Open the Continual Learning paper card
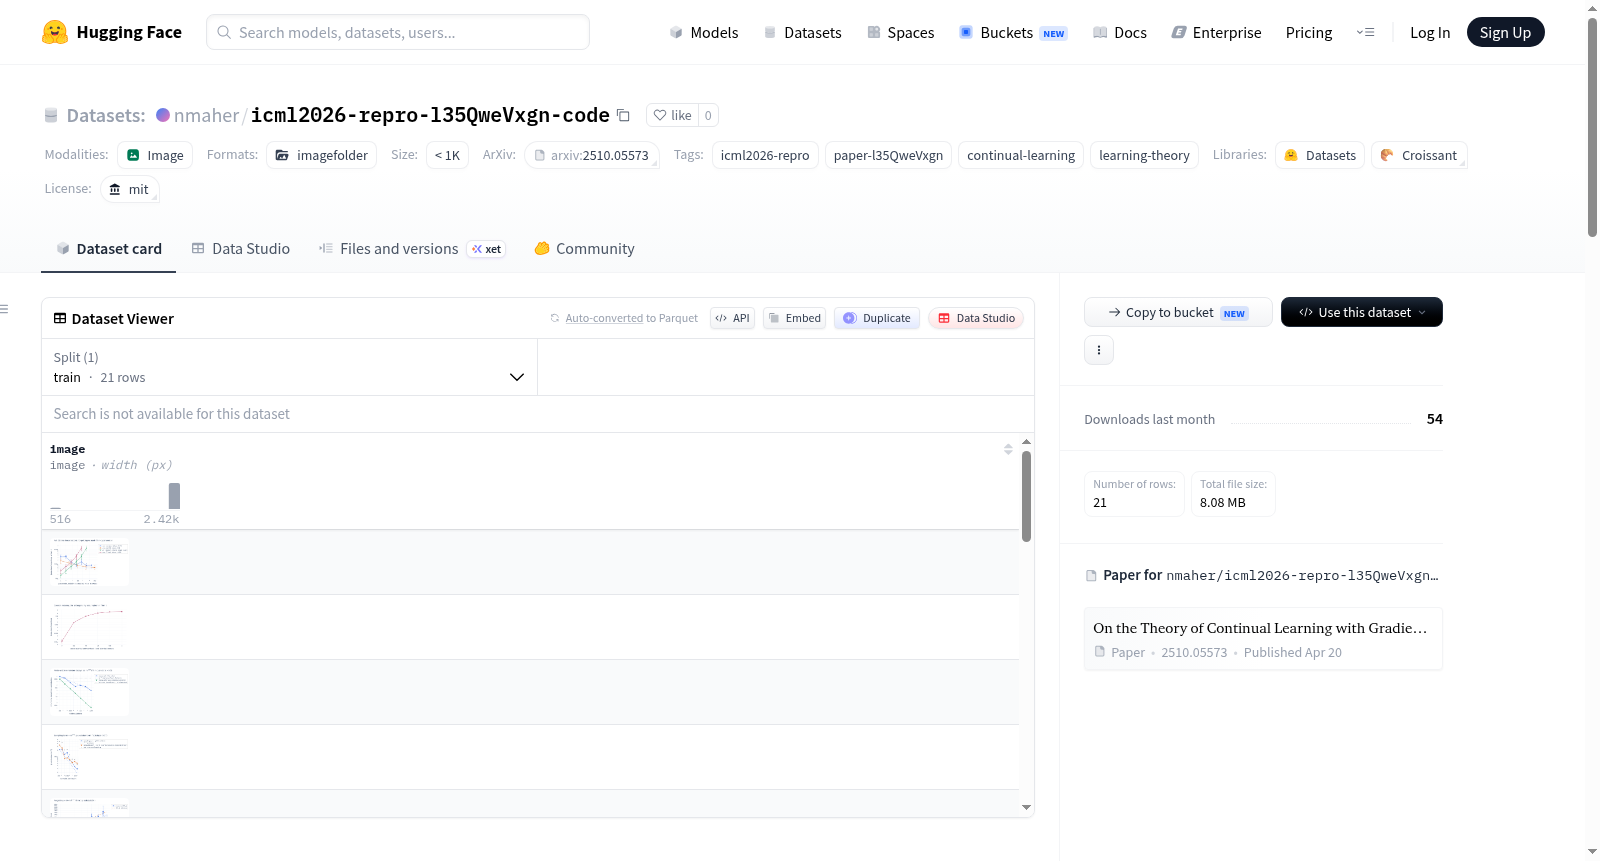1600x861 pixels. tap(1263, 639)
